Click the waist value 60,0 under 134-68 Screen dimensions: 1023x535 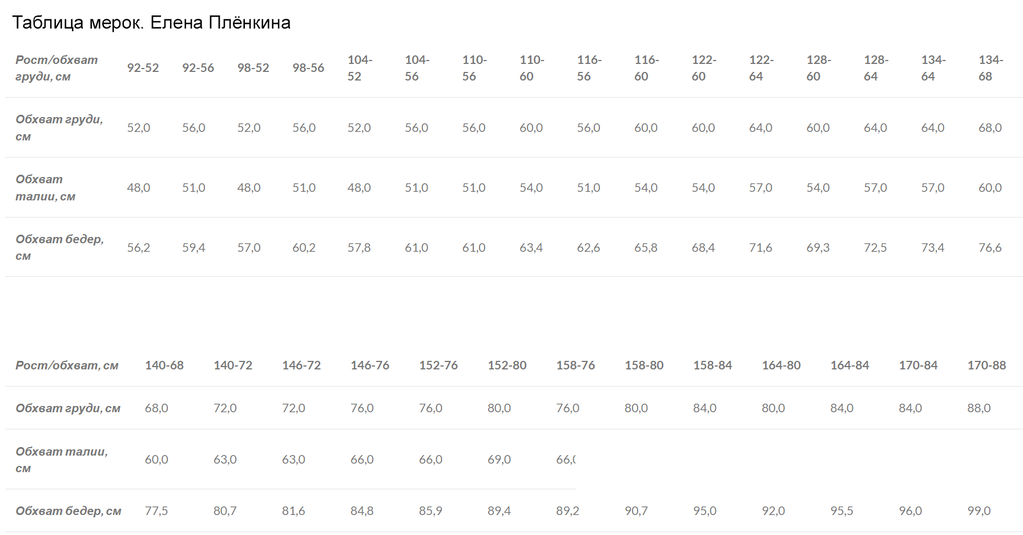[990, 188]
